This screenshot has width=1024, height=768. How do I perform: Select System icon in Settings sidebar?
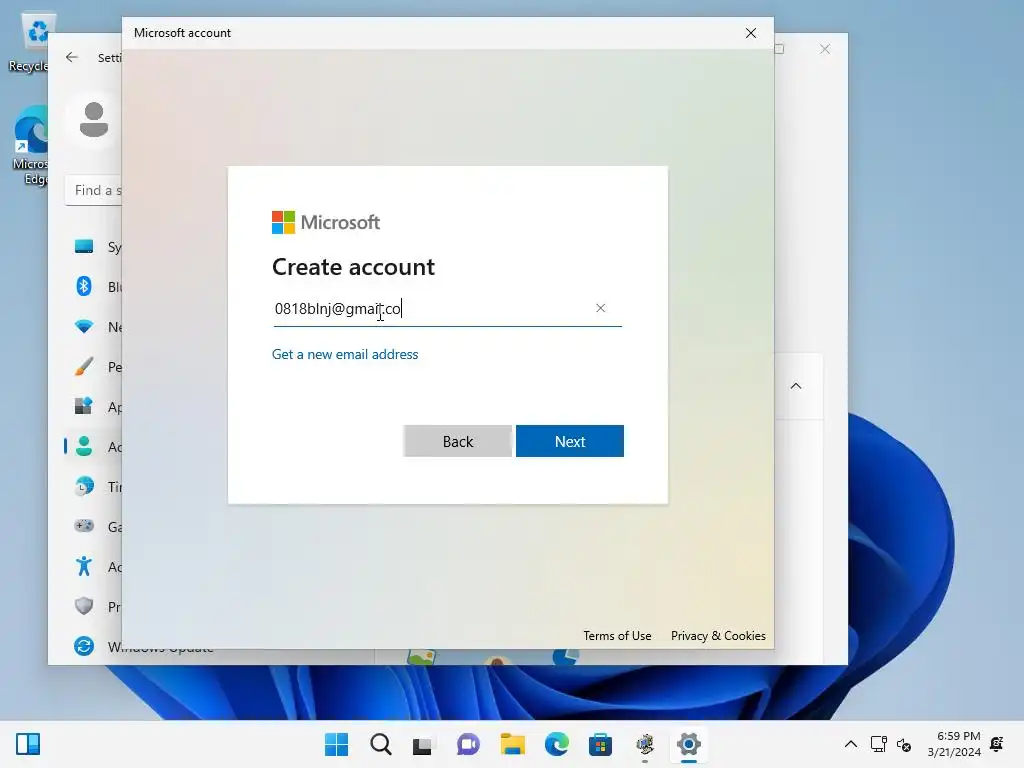(84, 247)
